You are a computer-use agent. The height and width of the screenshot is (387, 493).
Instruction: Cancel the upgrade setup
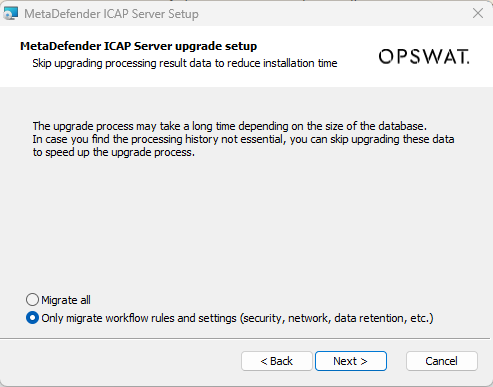tap(442, 361)
